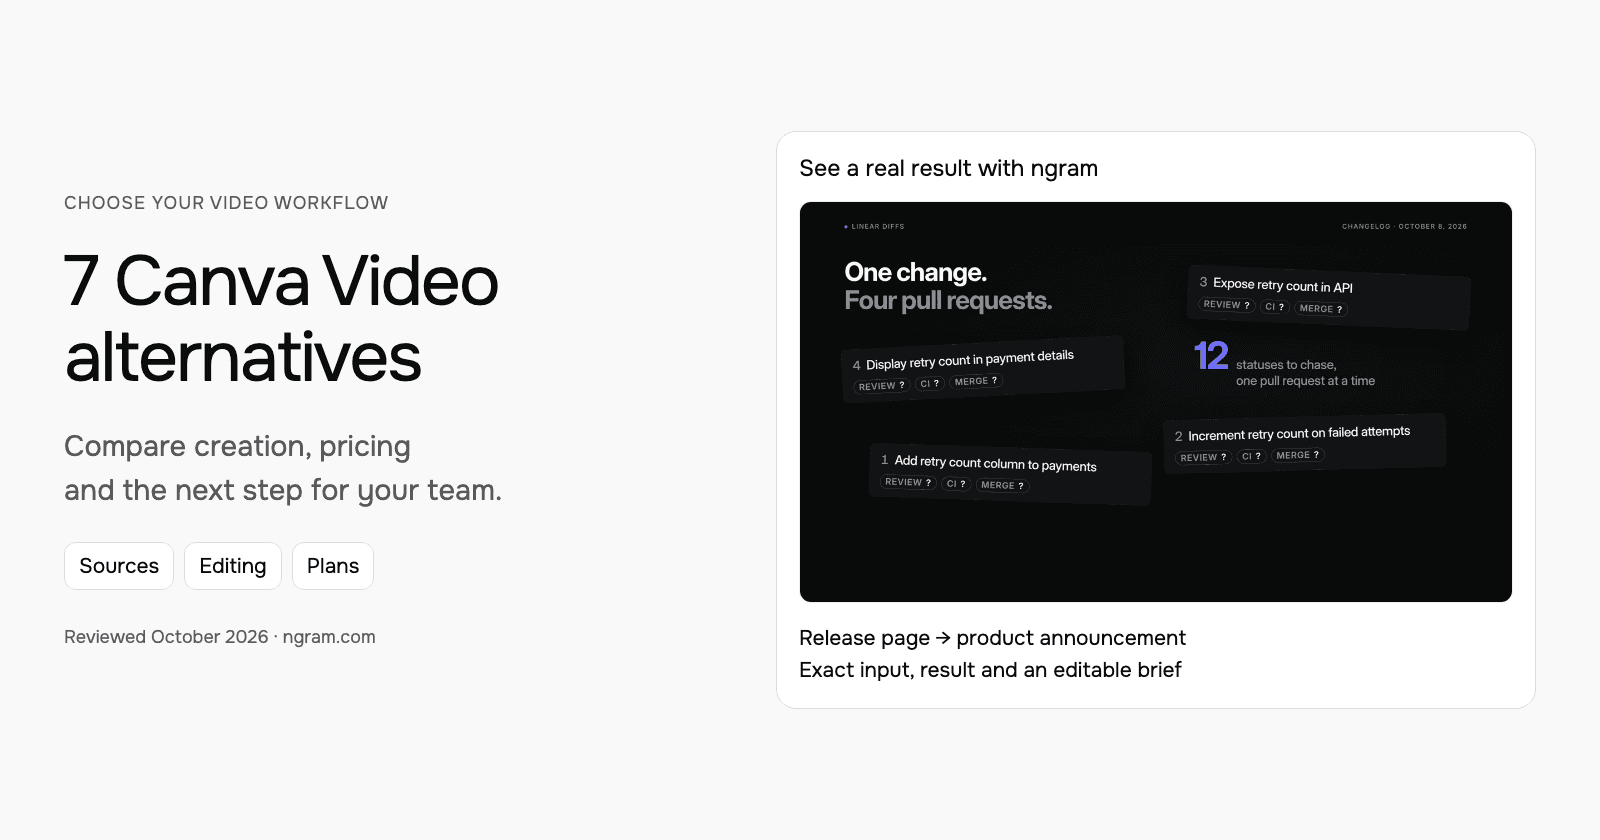
Task: Click 'Reviewed October 2026 · ngram.com' text
Action: point(220,637)
